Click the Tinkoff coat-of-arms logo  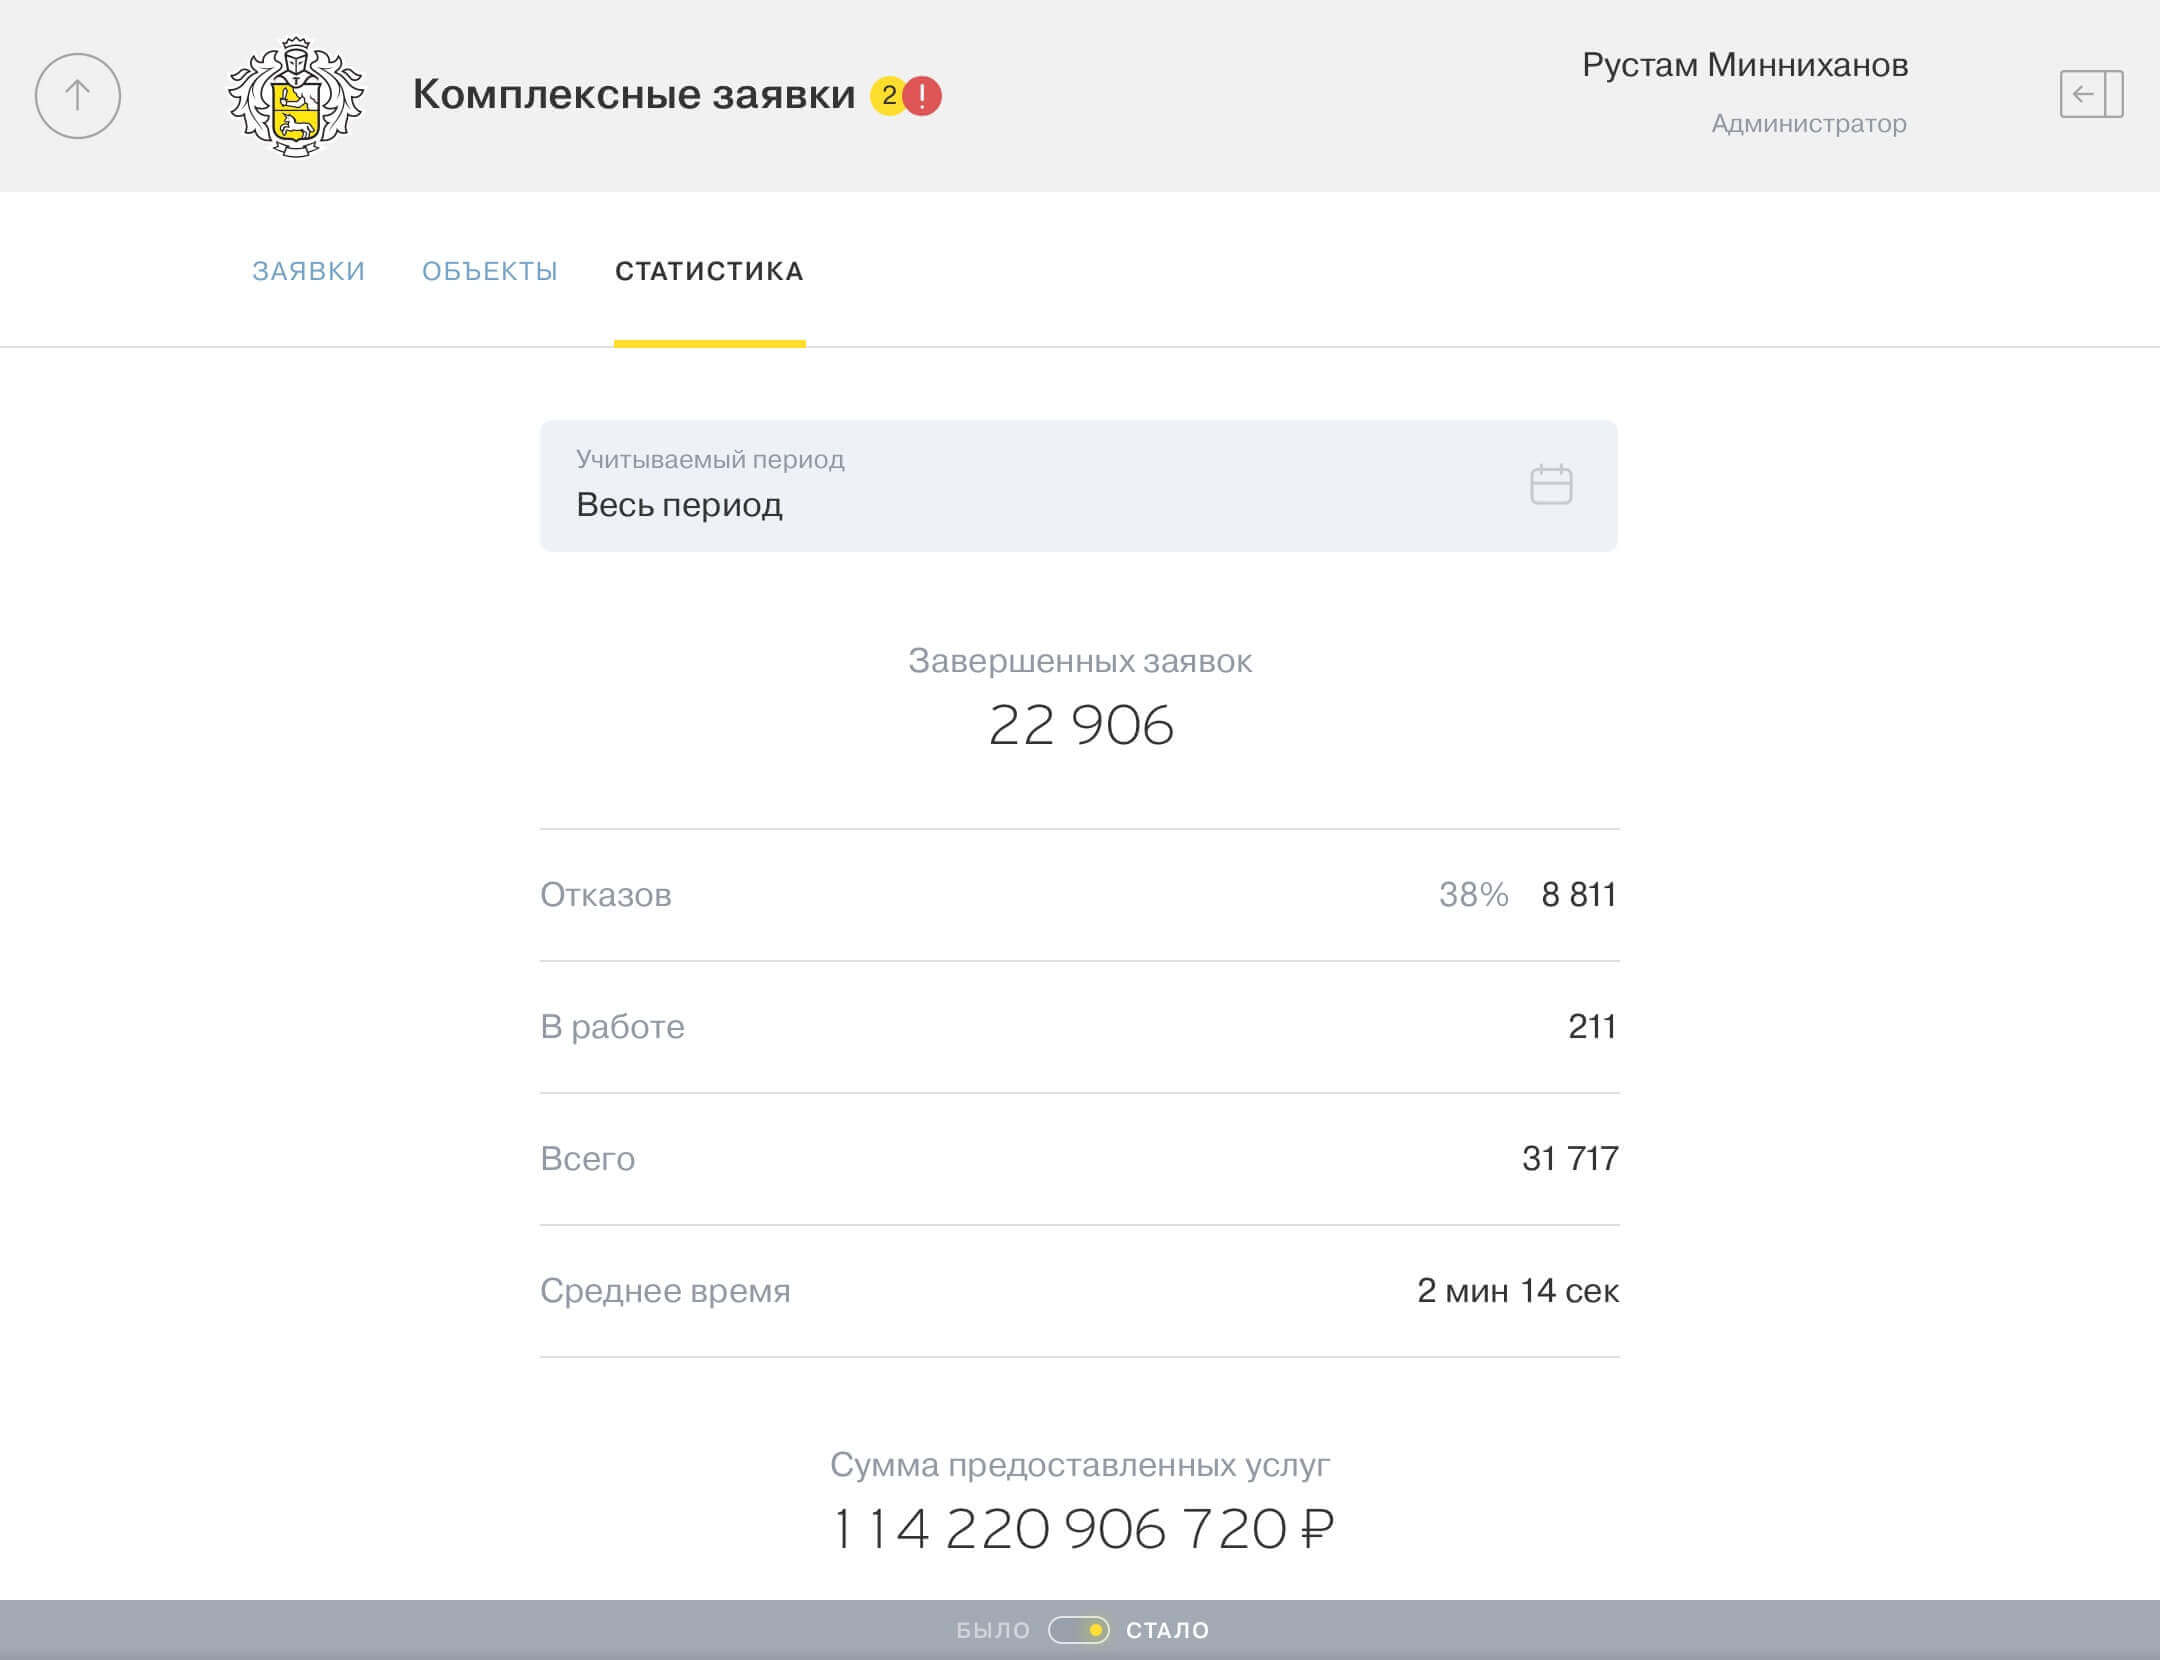click(296, 97)
